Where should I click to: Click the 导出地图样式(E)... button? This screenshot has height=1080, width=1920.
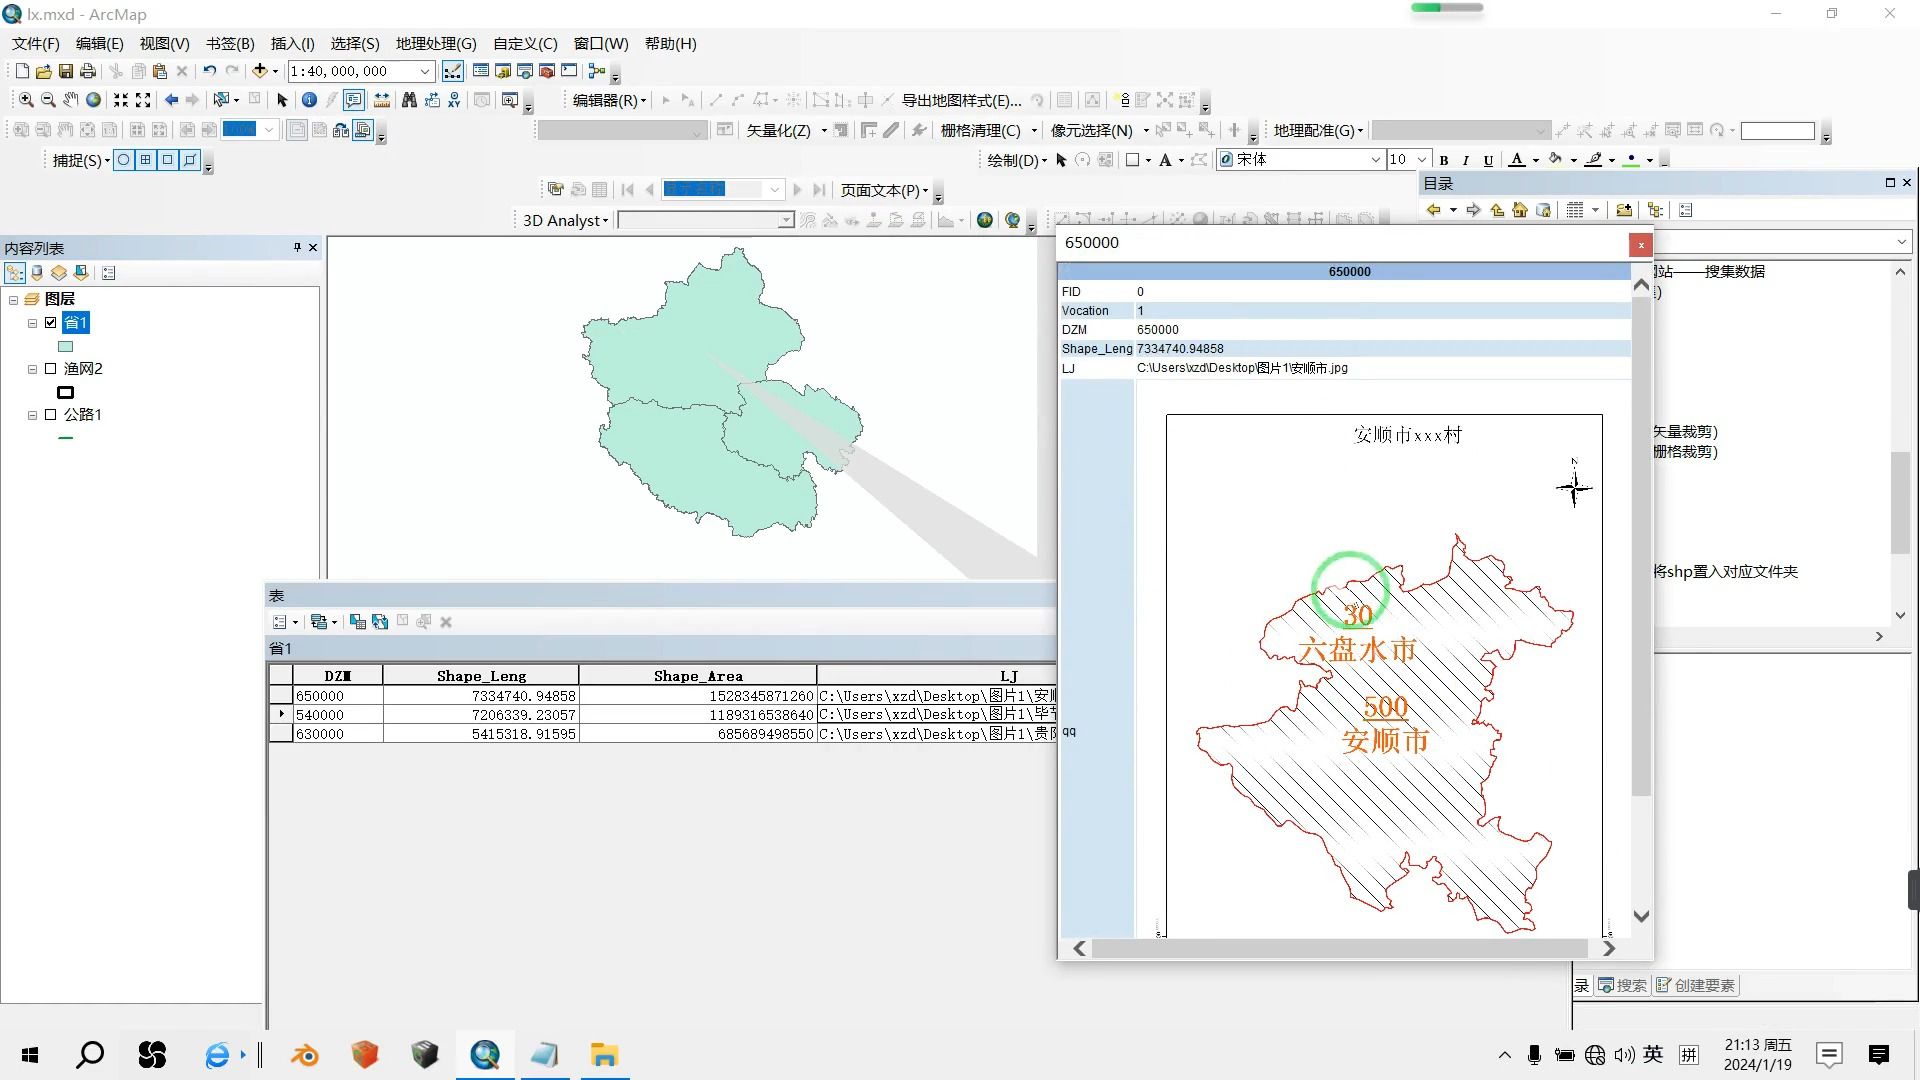pos(961,101)
